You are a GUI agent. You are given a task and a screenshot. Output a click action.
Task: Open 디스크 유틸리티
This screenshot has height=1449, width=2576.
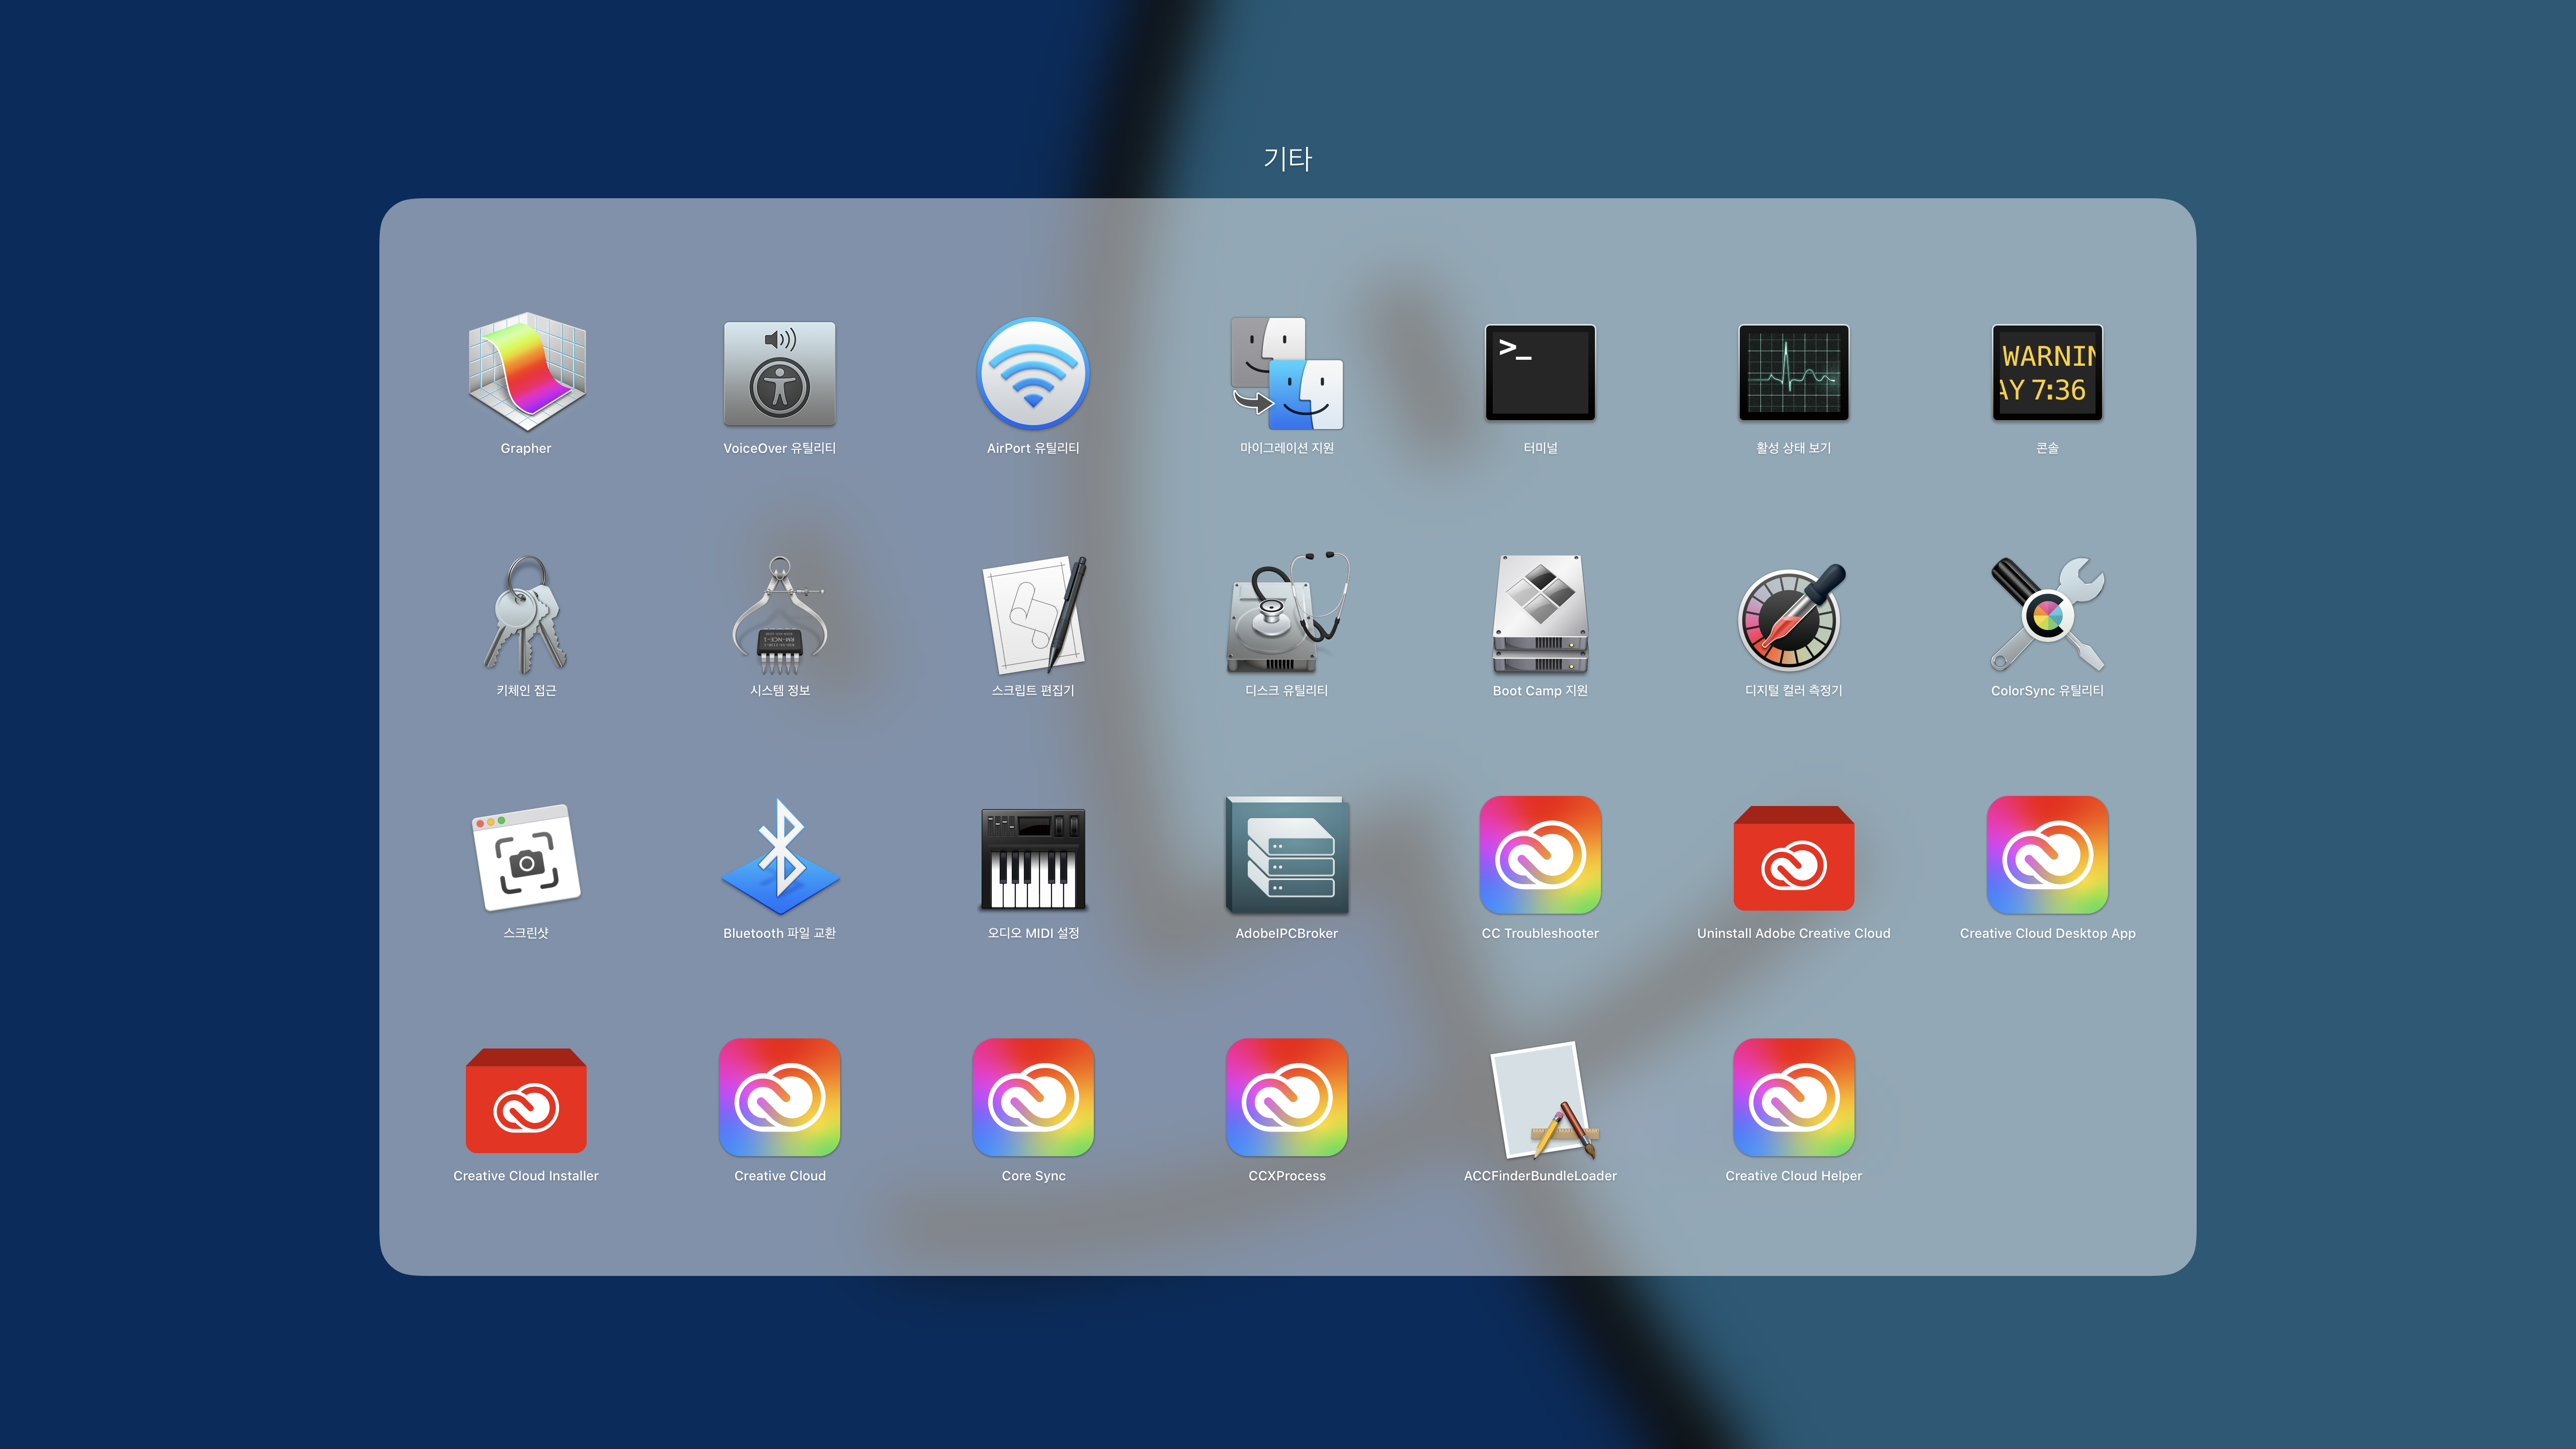point(1286,614)
